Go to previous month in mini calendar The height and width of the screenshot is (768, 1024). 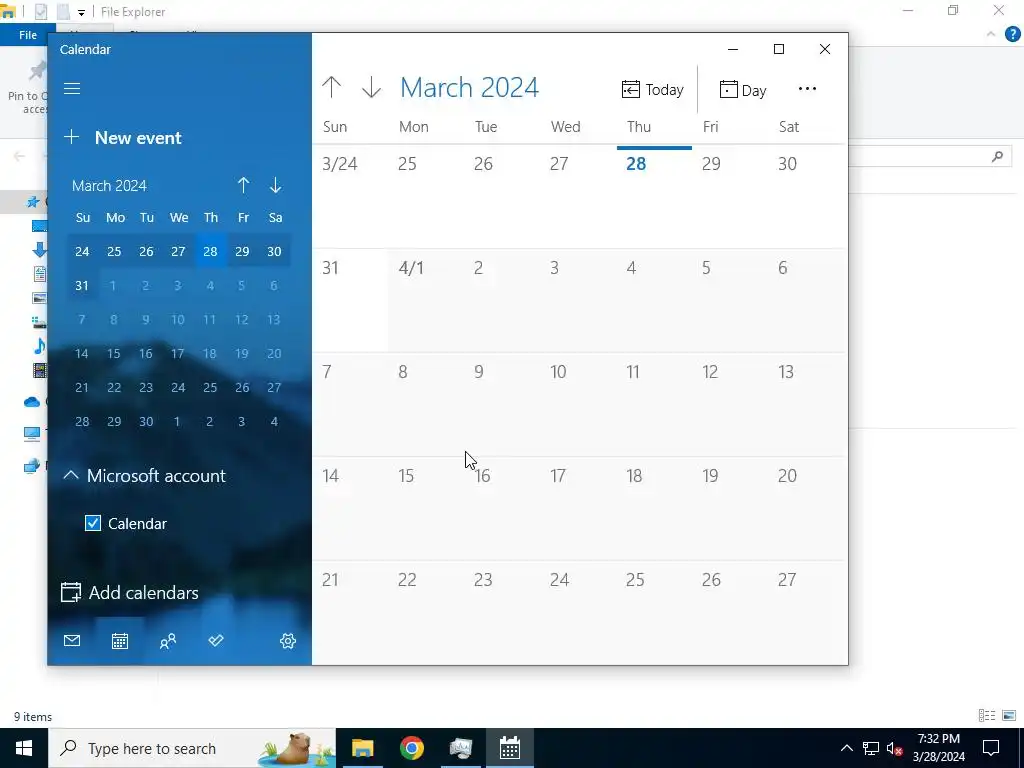click(244, 185)
